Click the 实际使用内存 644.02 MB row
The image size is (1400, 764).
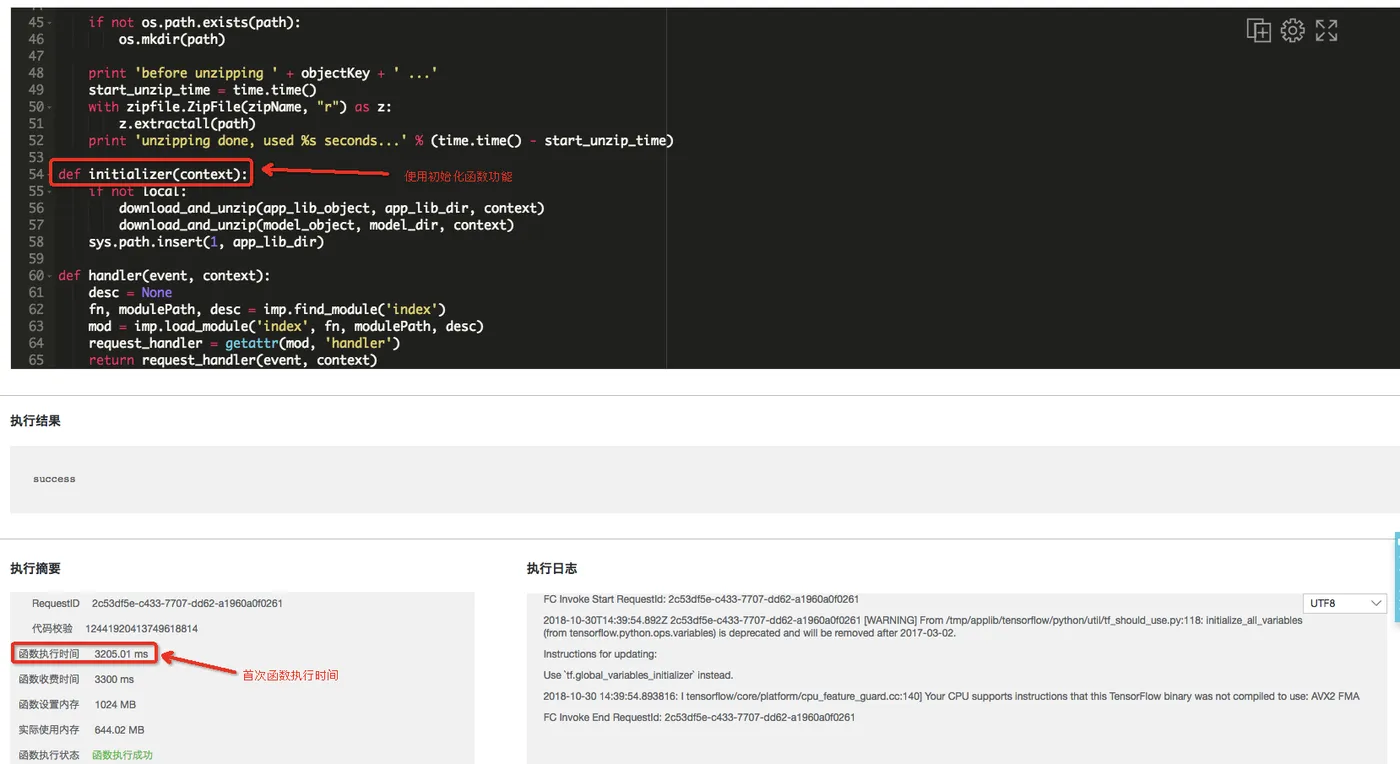[x=81, y=730]
